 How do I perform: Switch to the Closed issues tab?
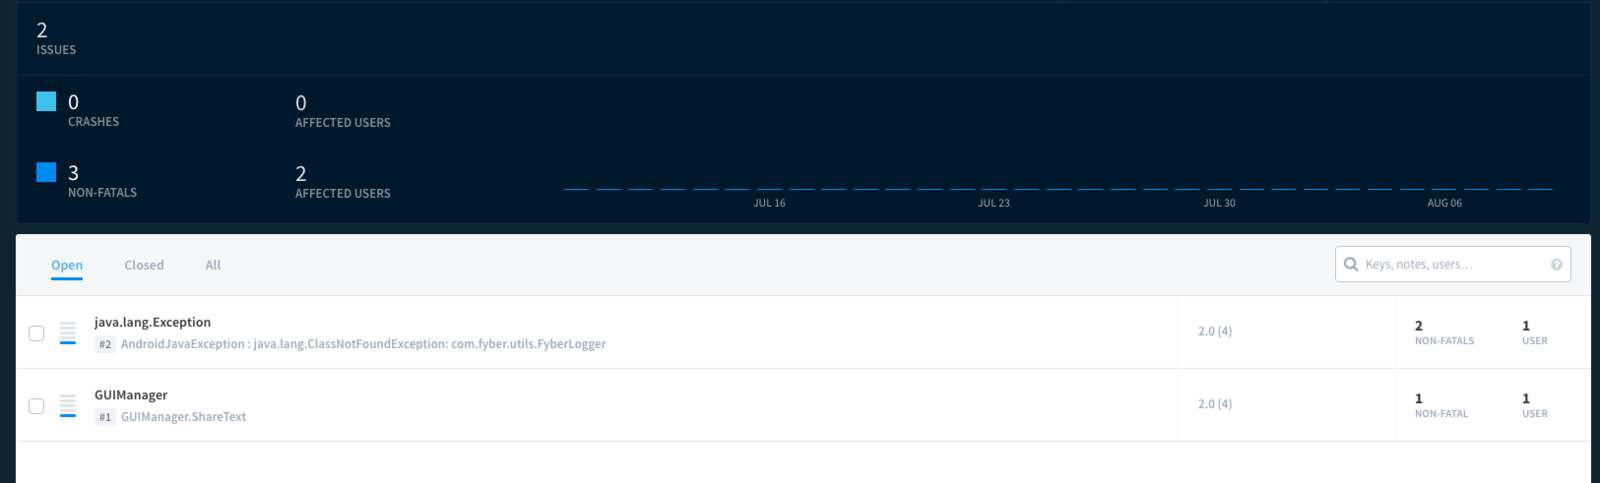[144, 265]
